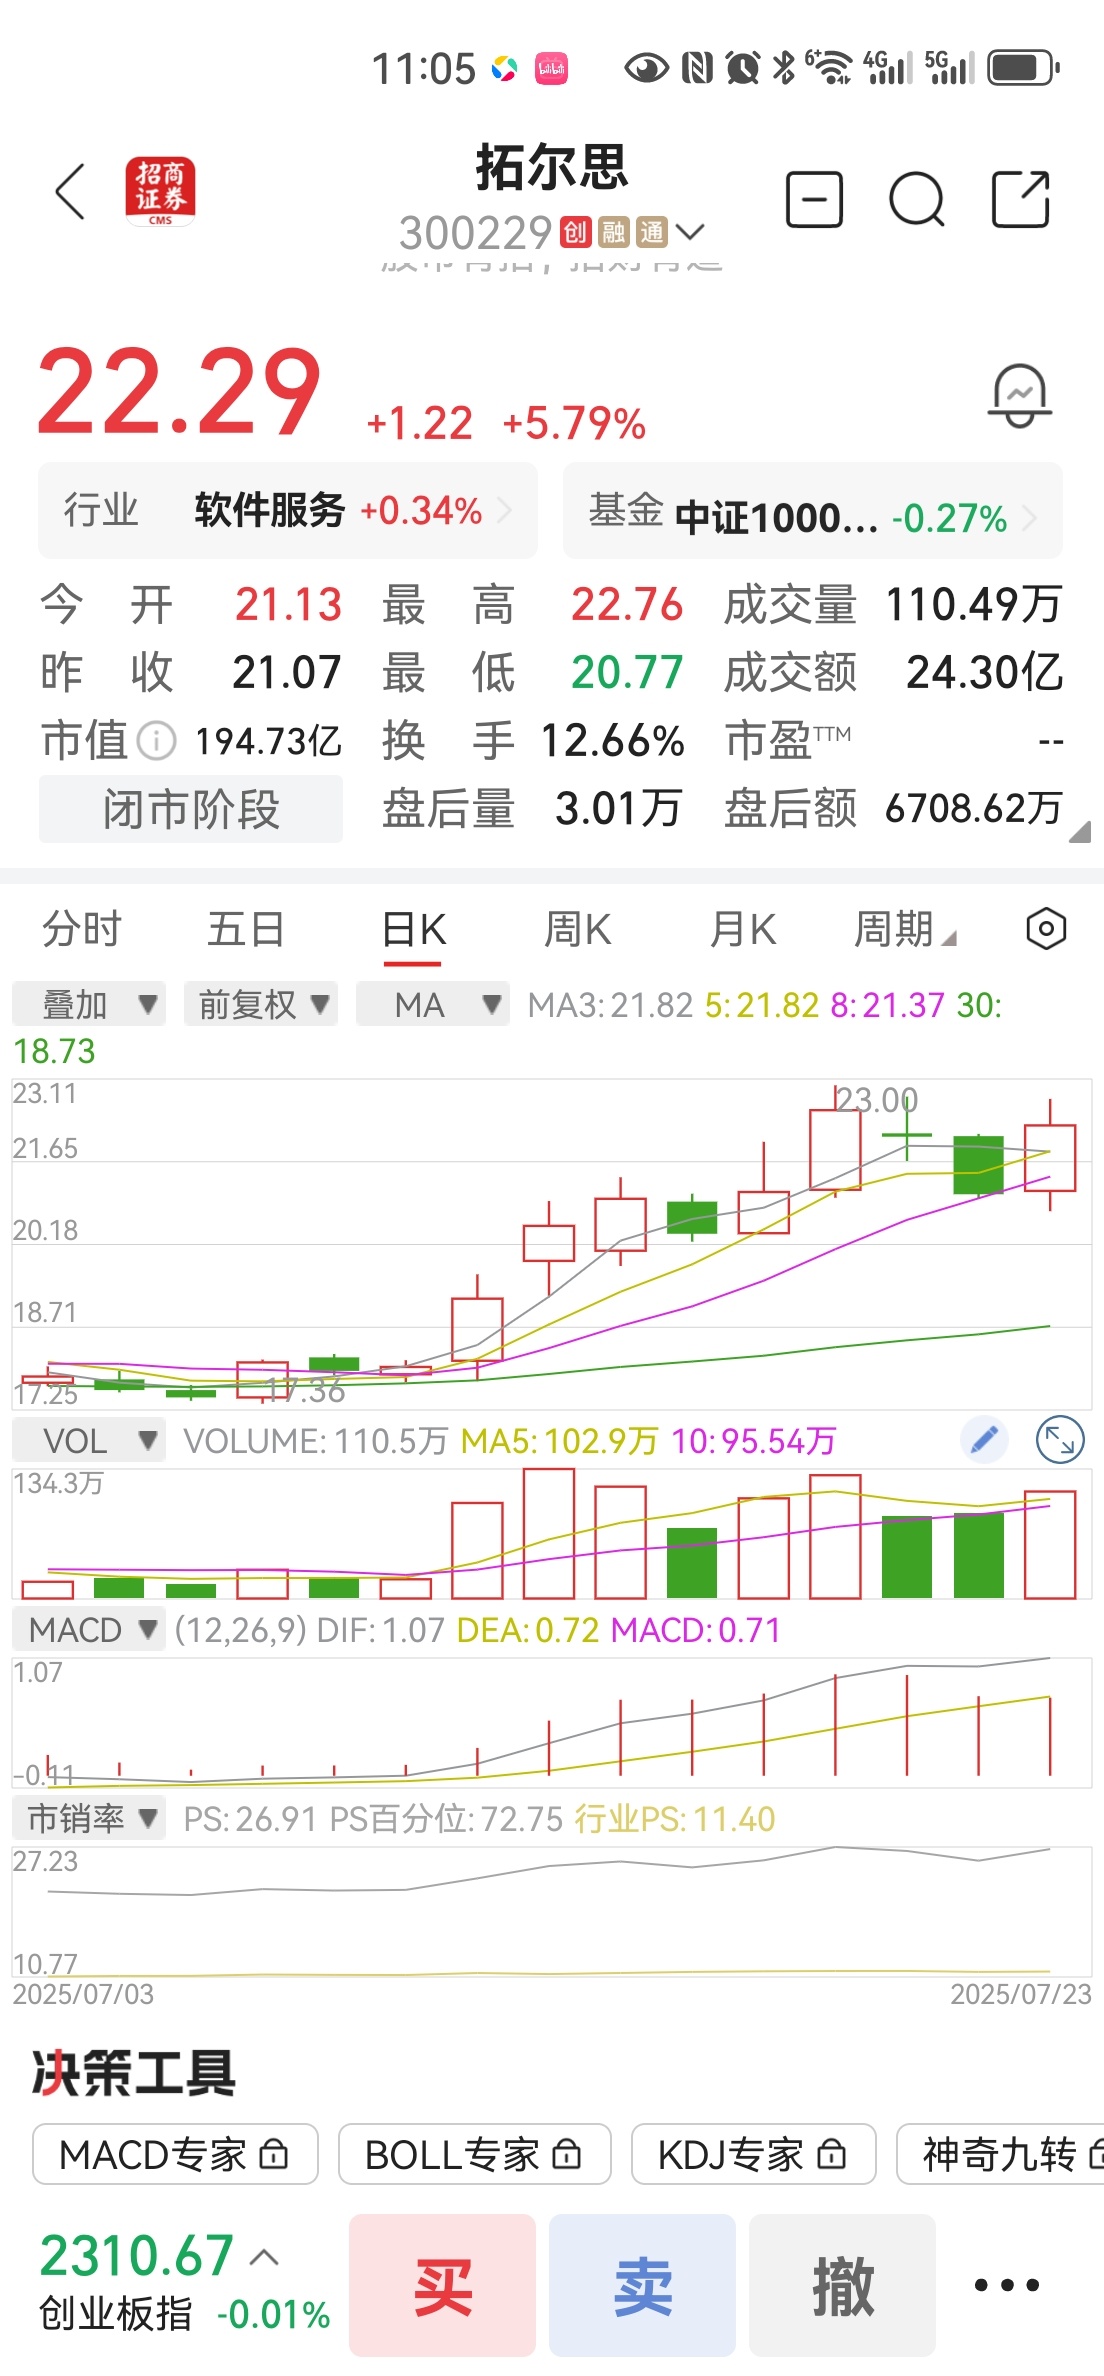The image size is (1104, 2376).
Task: Open the 市销率 indicator dropdown
Action: click(x=89, y=1819)
